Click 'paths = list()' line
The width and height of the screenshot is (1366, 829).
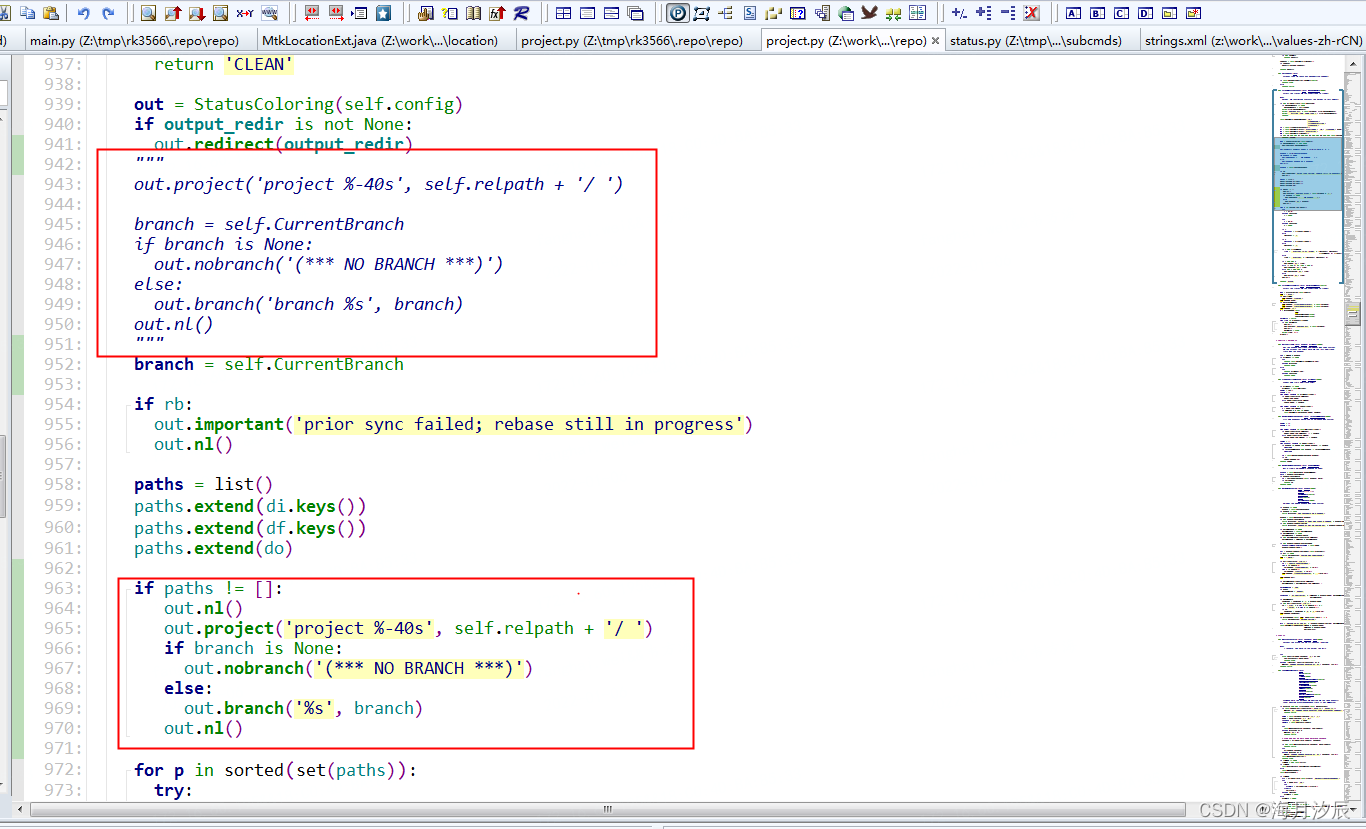pos(203,484)
